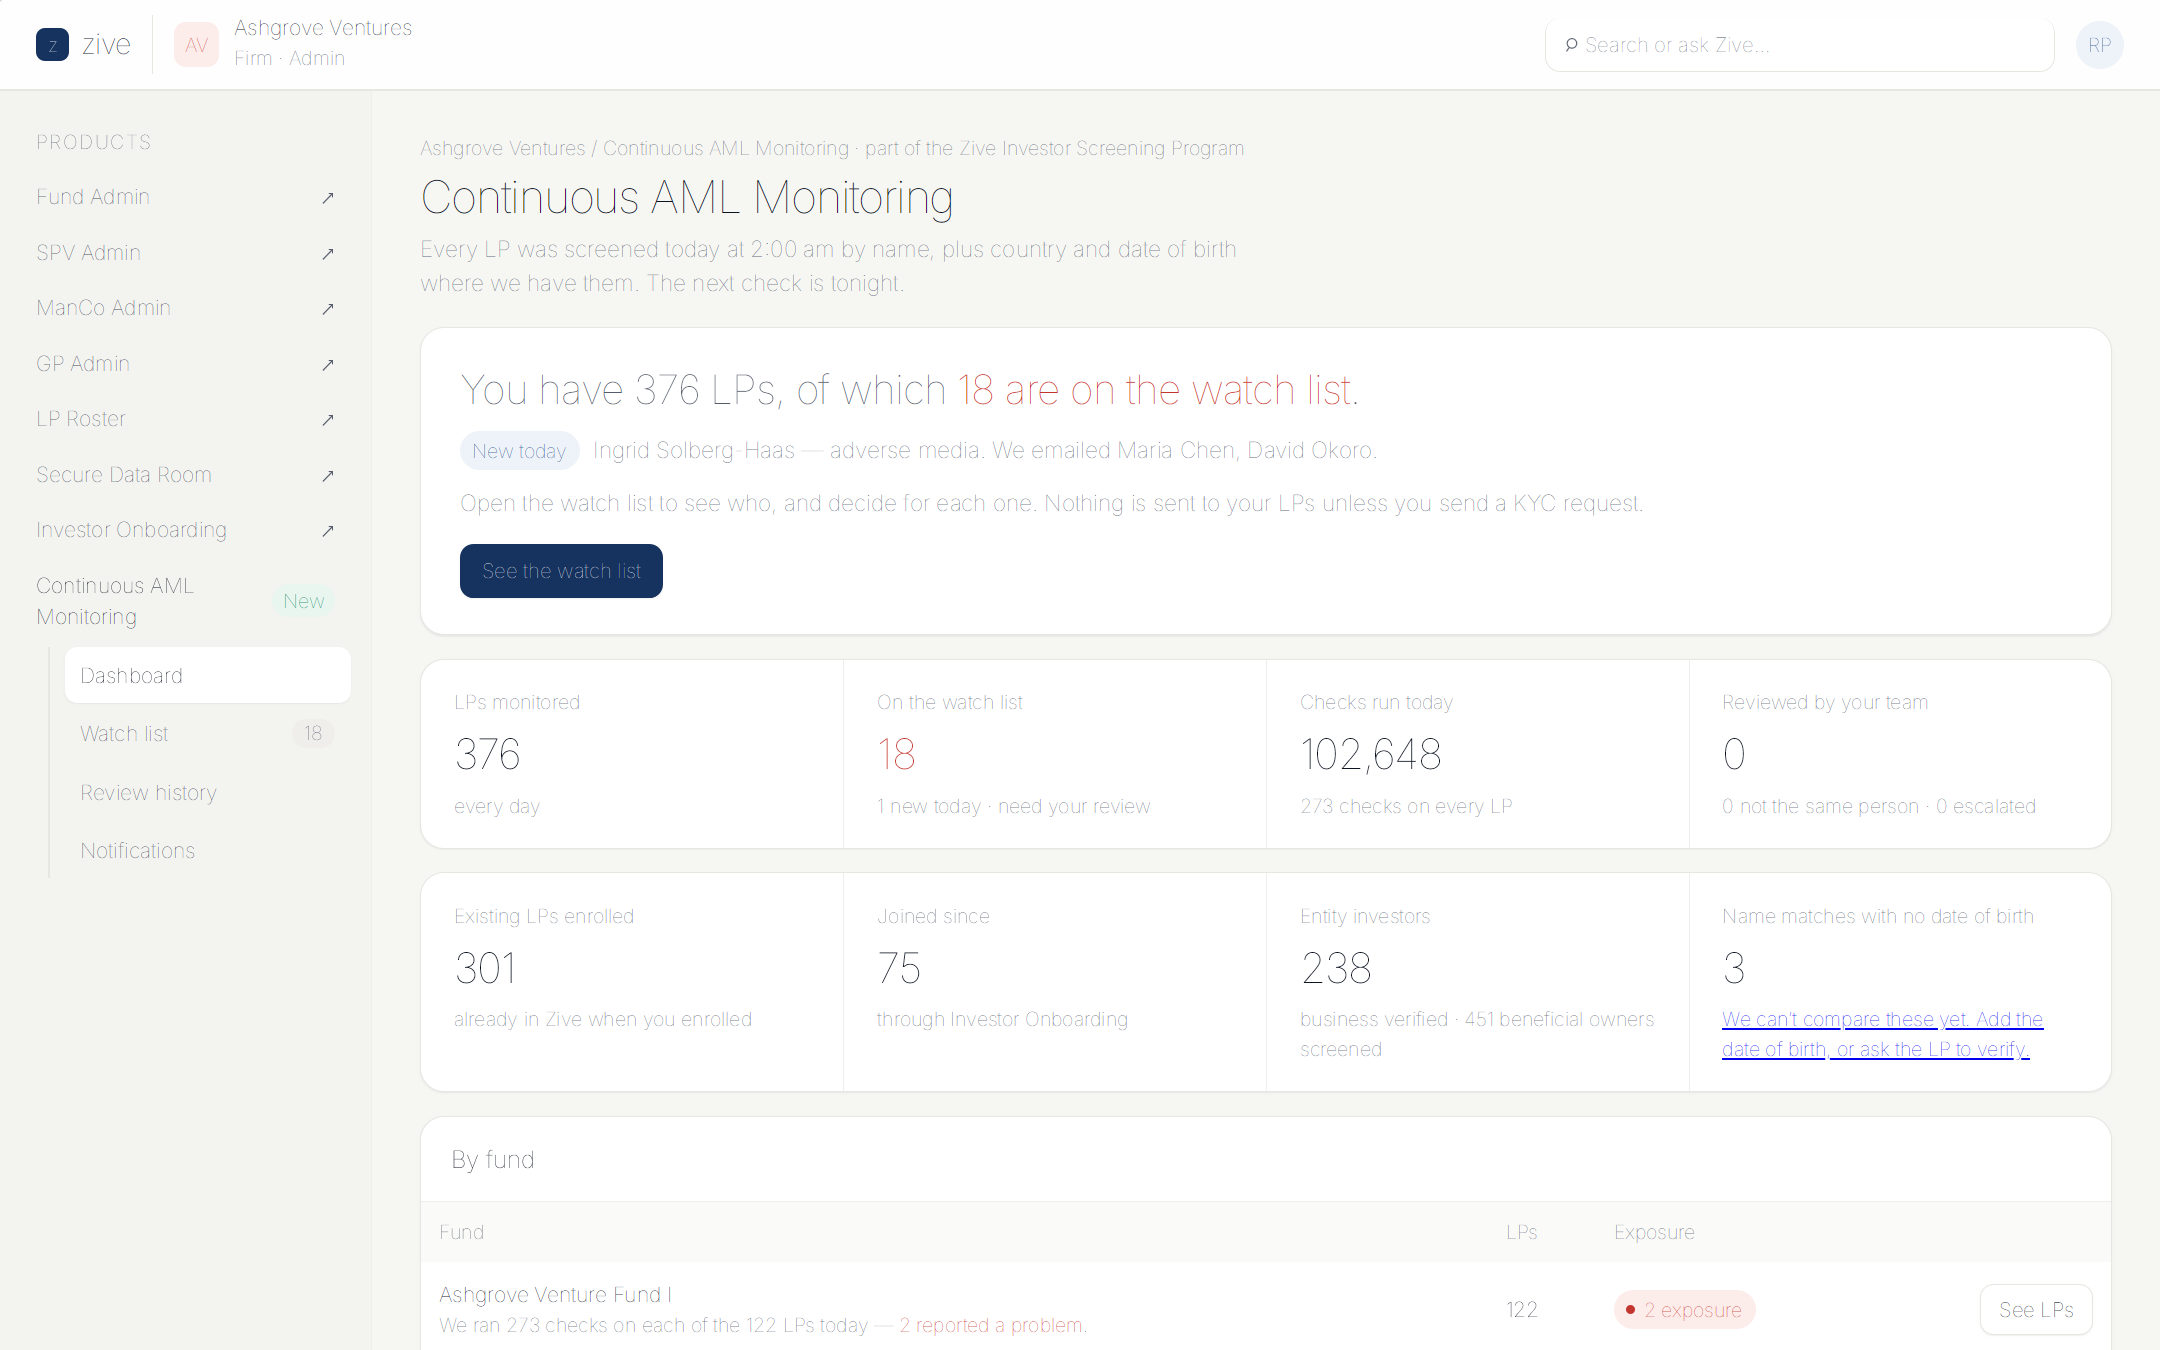Click the On the watch list 18 card
Screen dimensions: 2160x1350
[x=1055, y=754]
